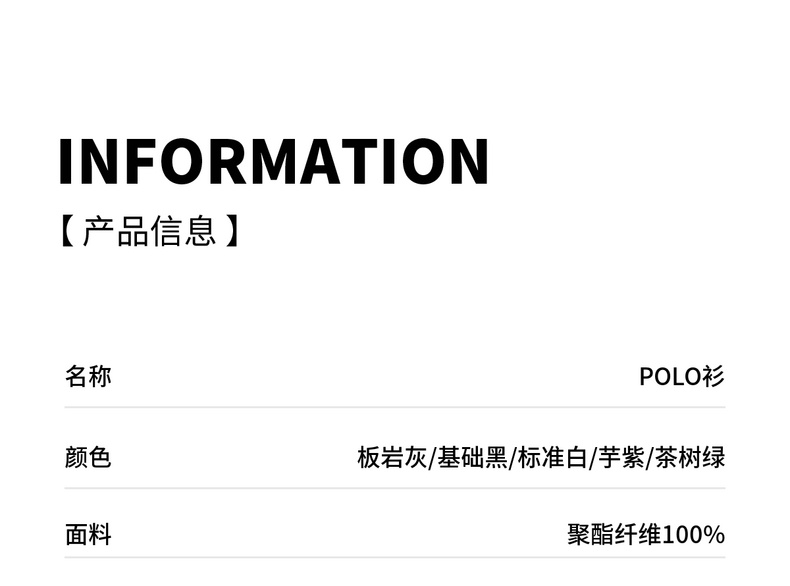The image size is (790, 586).
Task: Click the divider line under 颜色 row
Action: (x=395, y=489)
